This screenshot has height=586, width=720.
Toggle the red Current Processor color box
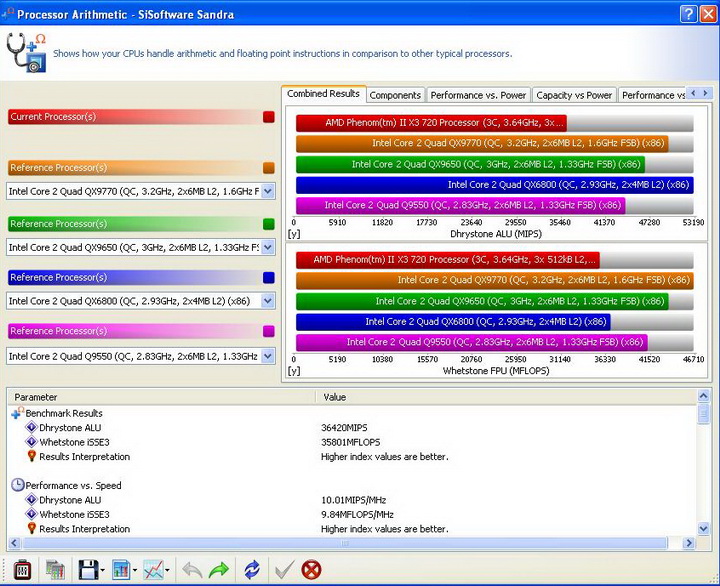coord(269,117)
